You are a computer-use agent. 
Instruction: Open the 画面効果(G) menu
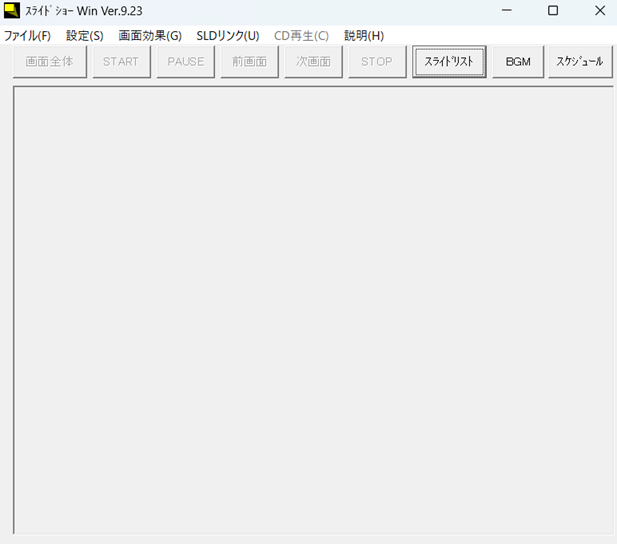point(150,36)
